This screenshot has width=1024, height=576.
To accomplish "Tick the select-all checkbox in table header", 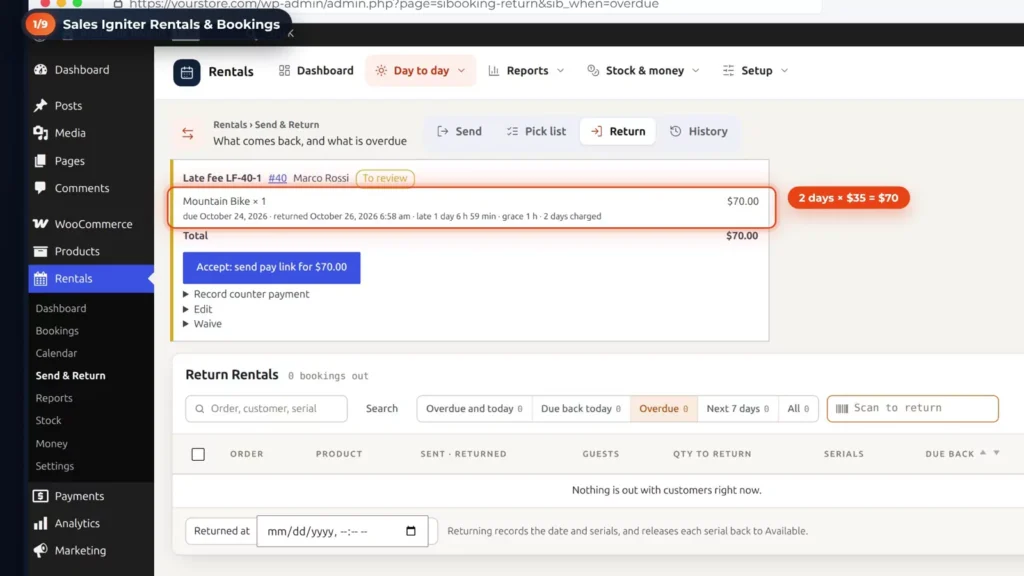I will [198, 455].
